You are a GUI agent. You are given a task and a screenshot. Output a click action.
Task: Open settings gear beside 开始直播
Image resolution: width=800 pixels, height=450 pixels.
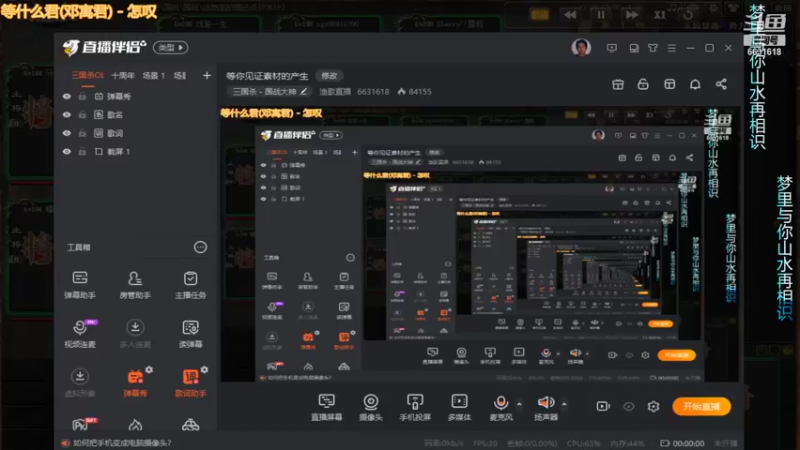point(653,406)
